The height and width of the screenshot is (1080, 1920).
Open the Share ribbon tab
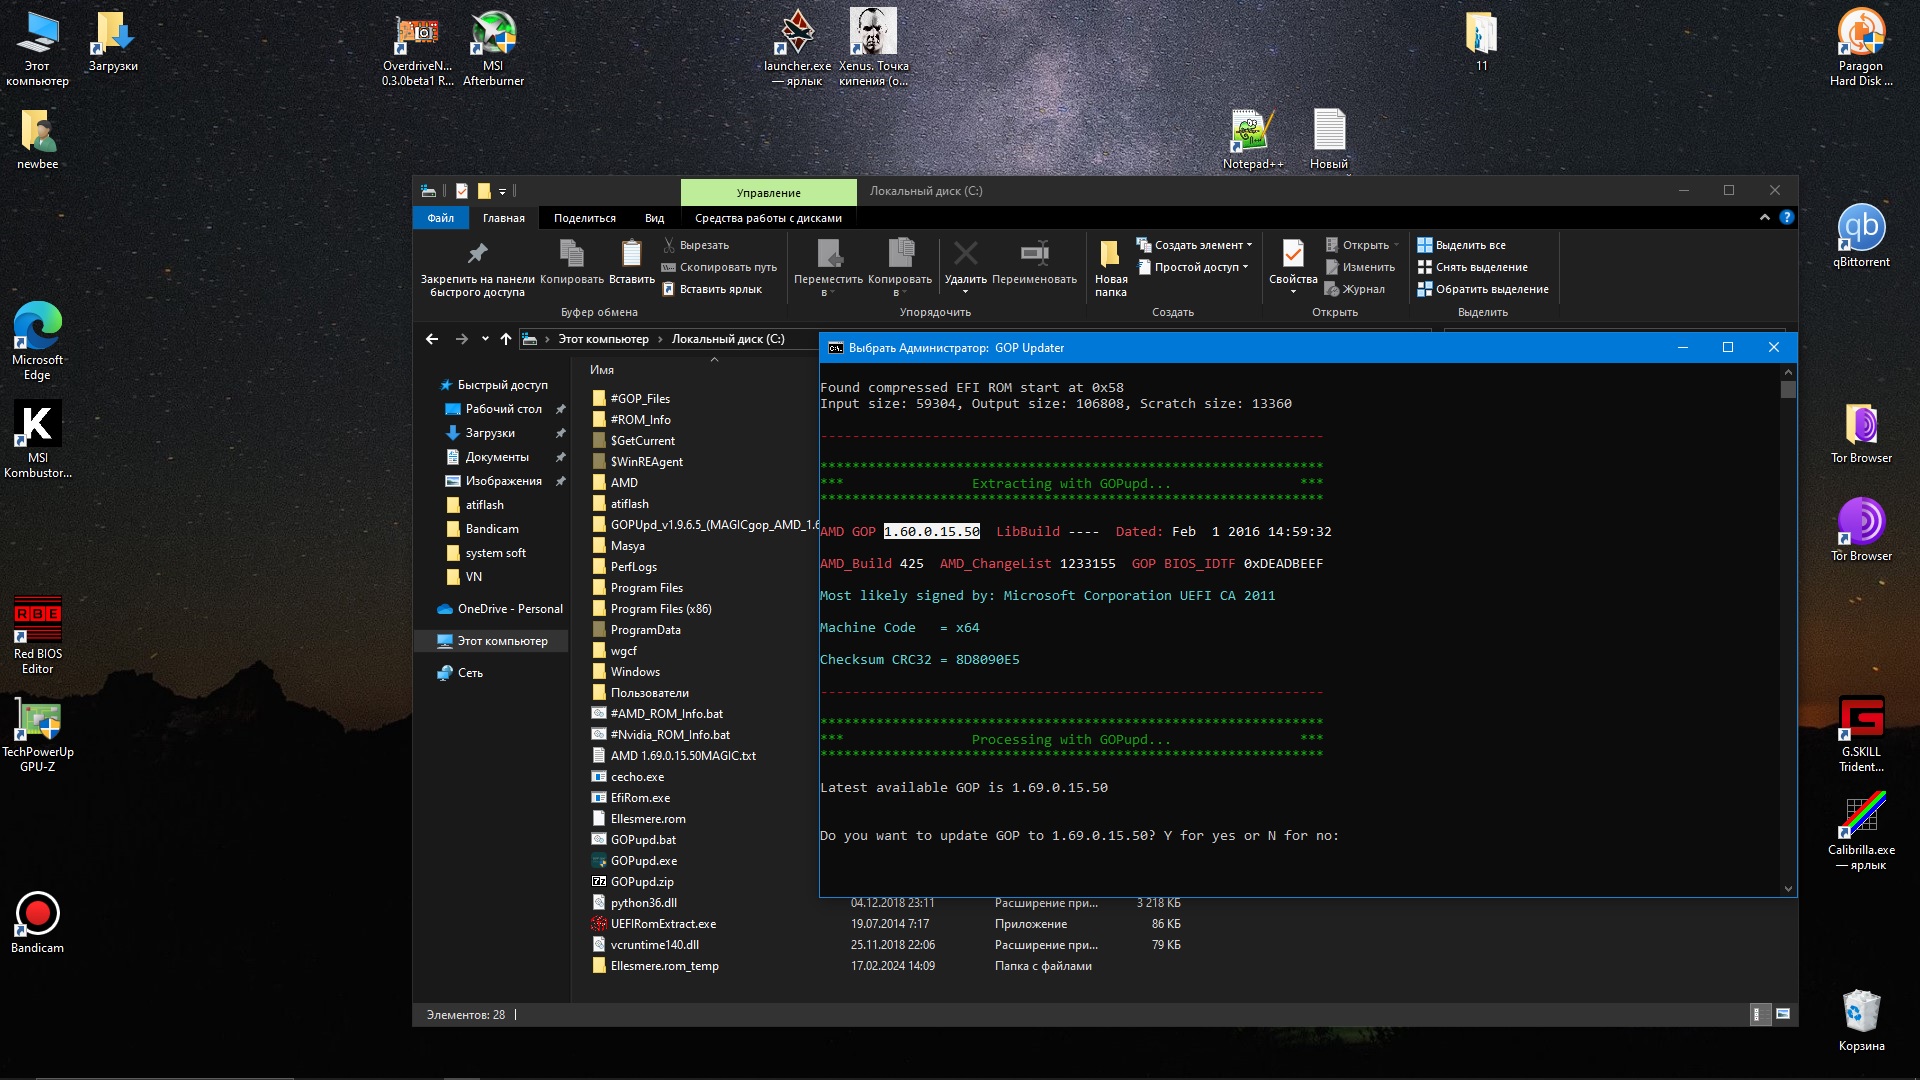(585, 218)
